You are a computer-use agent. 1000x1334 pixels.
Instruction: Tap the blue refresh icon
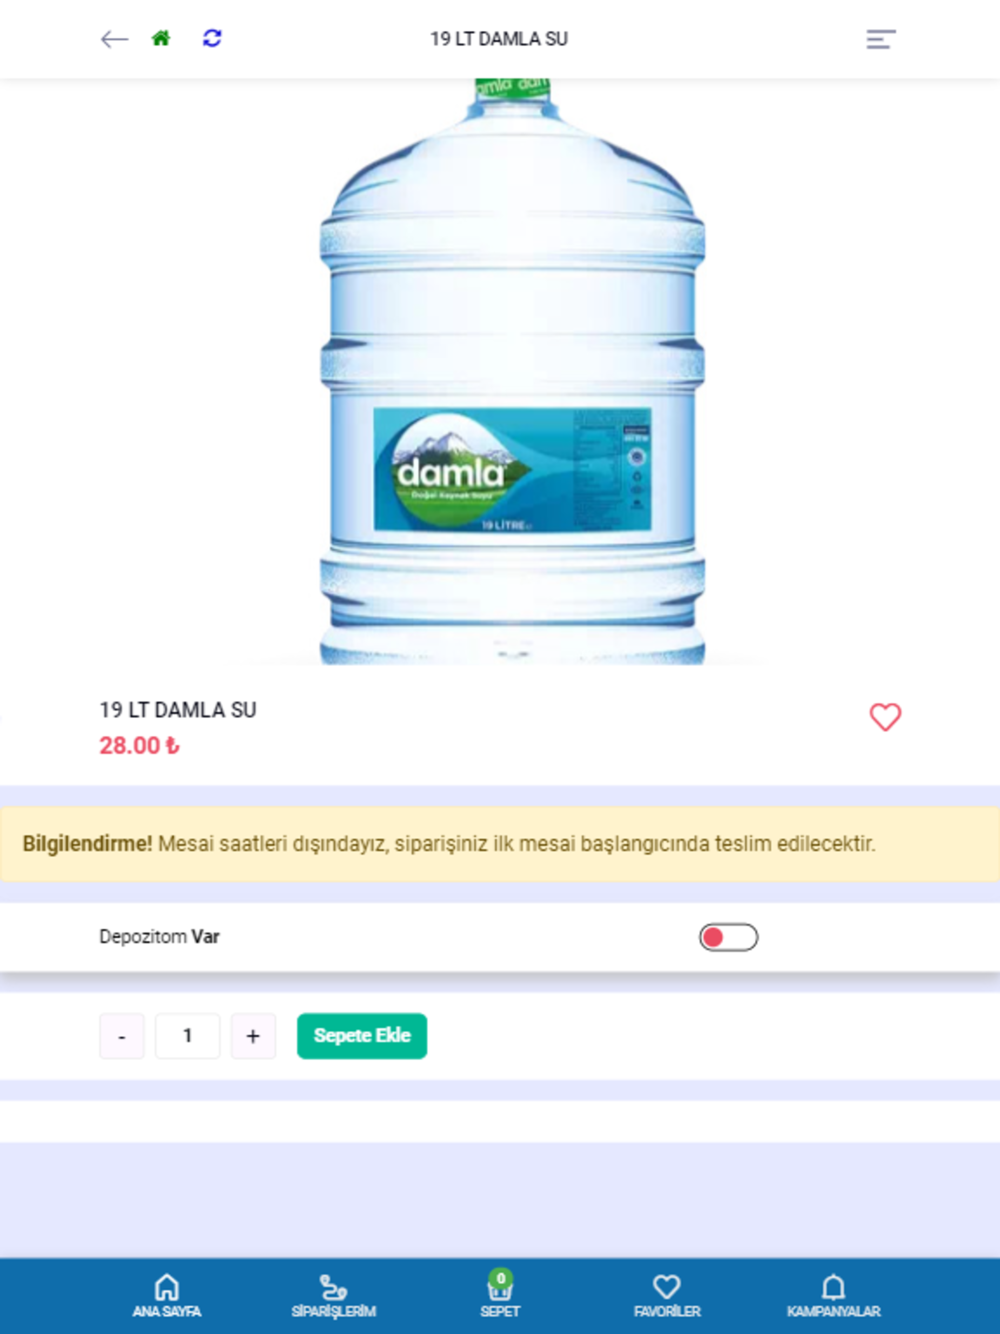tap(212, 38)
